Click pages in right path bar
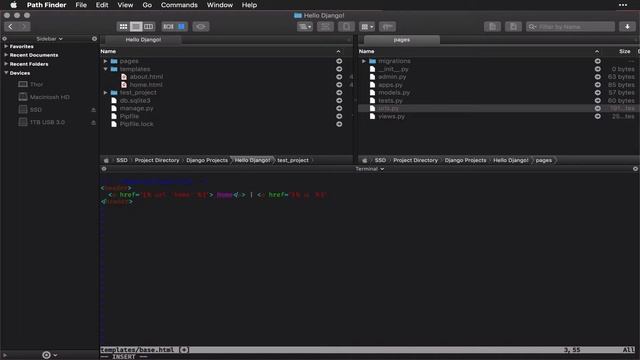640x360 pixels. [x=543, y=160]
